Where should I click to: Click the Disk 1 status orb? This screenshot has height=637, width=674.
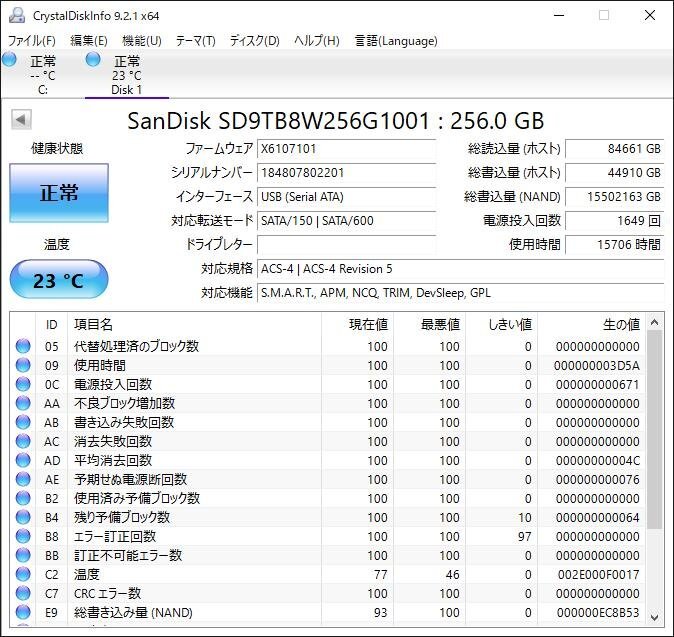point(94,60)
